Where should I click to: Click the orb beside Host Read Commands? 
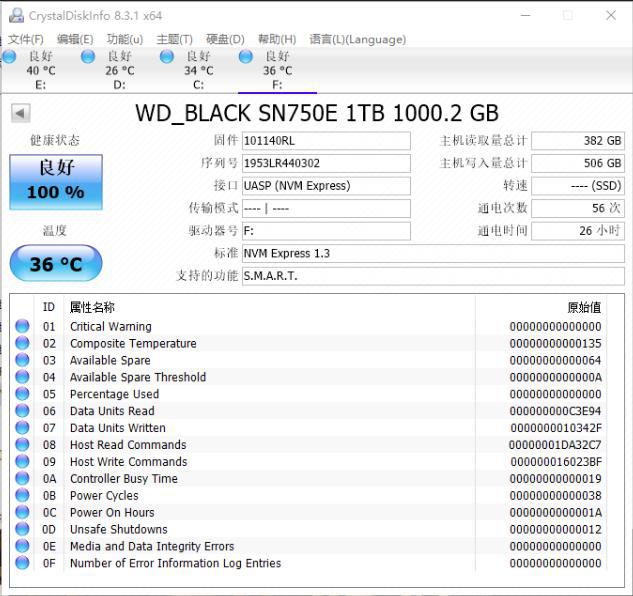coord(22,444)
